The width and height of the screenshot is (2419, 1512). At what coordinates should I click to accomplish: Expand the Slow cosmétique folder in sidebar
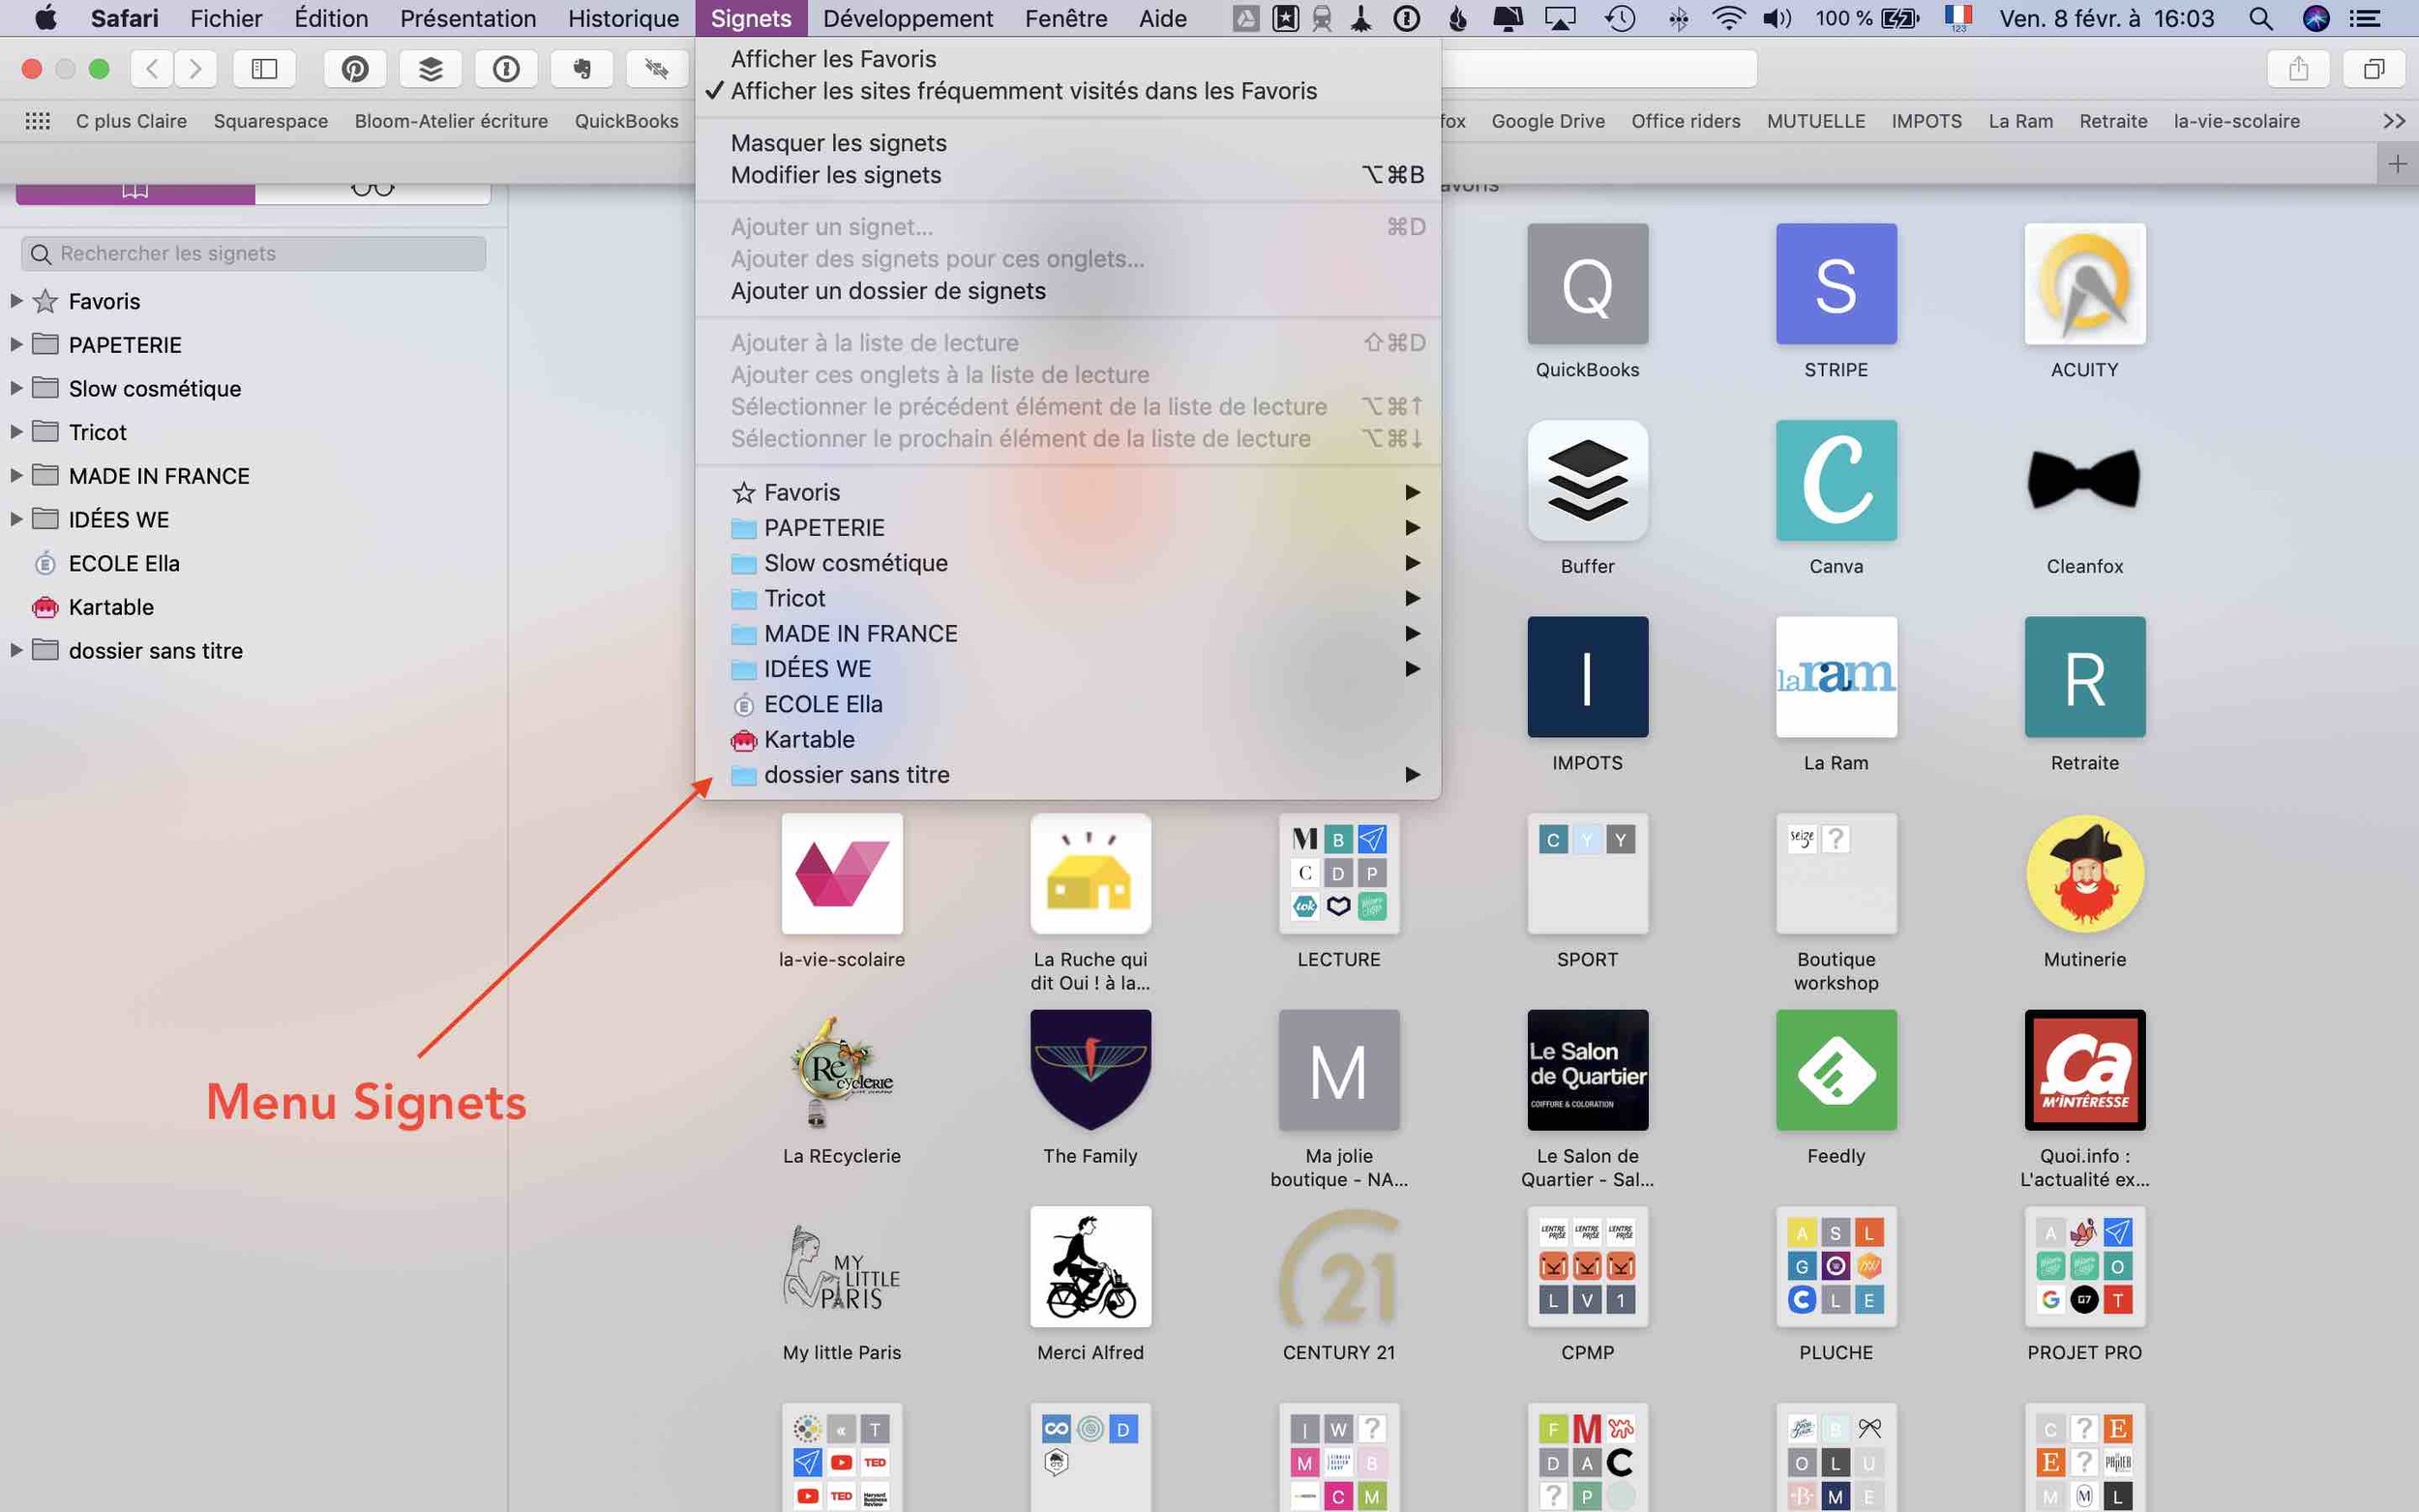point(16,388)
